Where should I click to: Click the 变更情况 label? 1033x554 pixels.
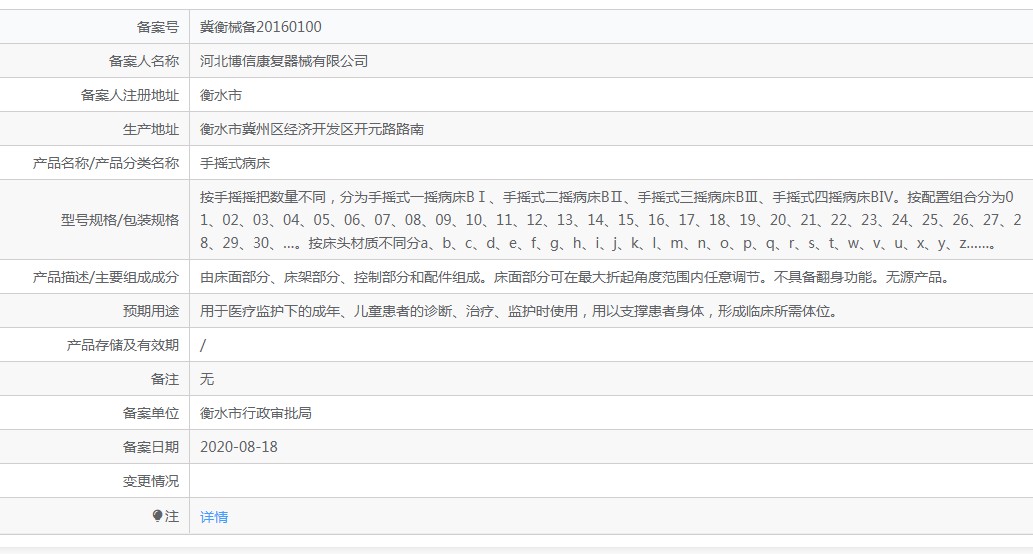tap(151, 482)
